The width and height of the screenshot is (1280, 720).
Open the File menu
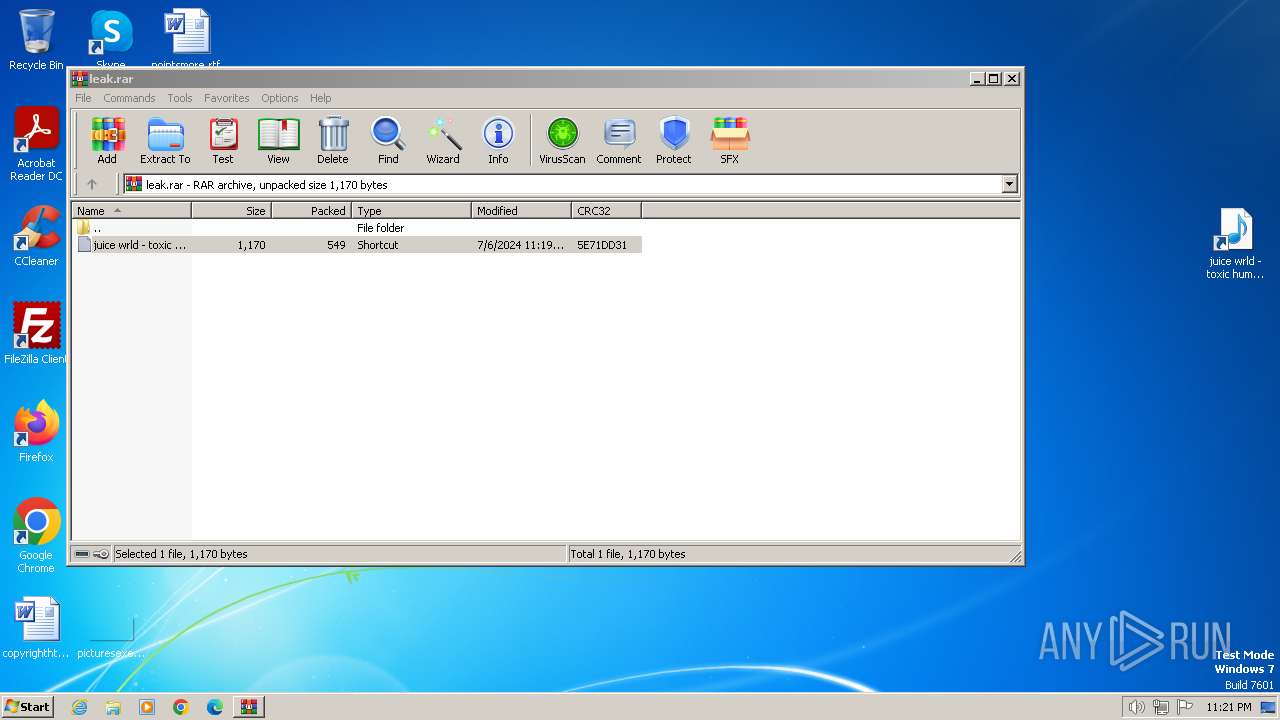pos(83,98)
